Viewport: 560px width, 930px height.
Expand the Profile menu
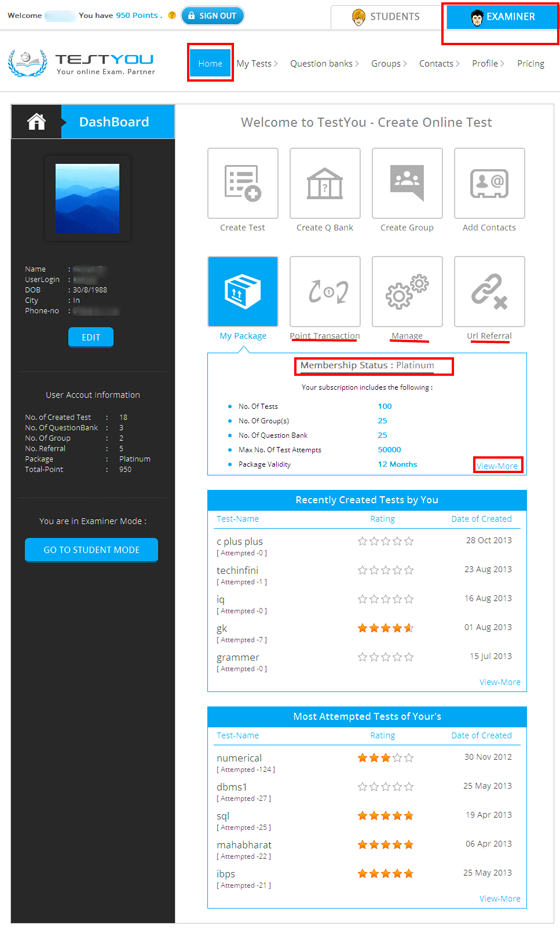[x=488, y=63]
